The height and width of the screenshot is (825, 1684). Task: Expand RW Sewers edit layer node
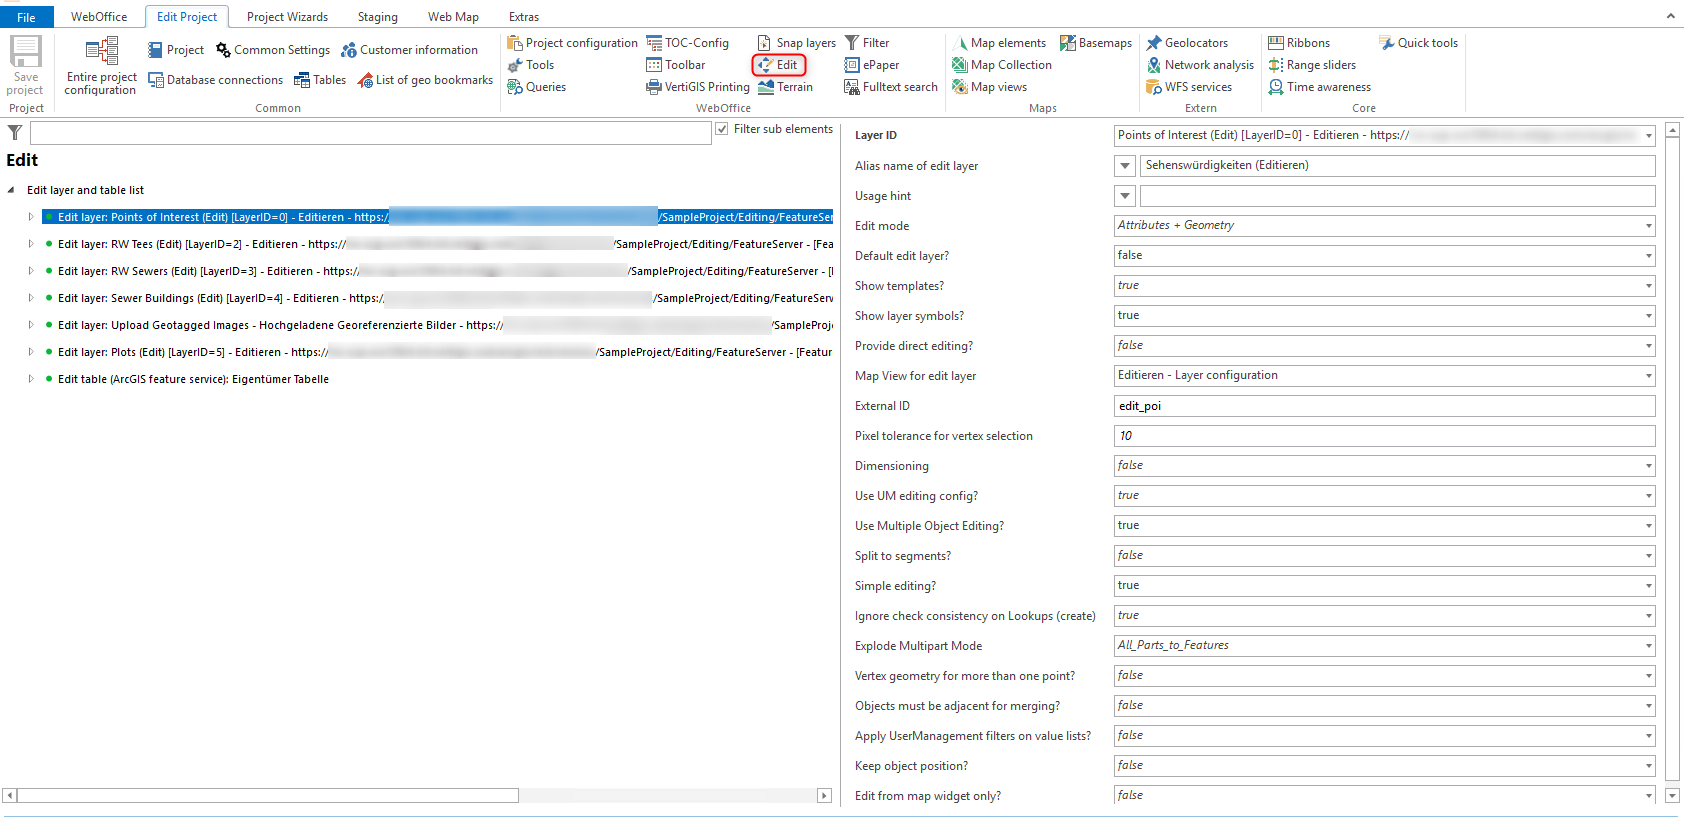[31, 271]
